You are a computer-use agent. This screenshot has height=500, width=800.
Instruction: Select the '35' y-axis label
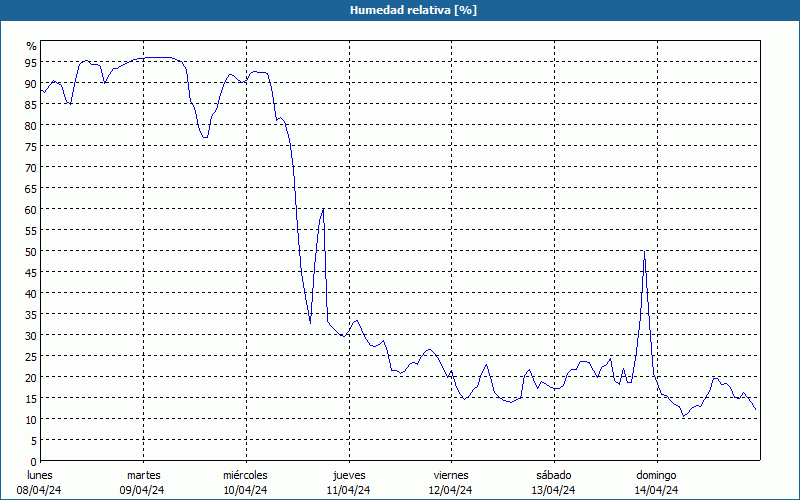coord(31,314)
